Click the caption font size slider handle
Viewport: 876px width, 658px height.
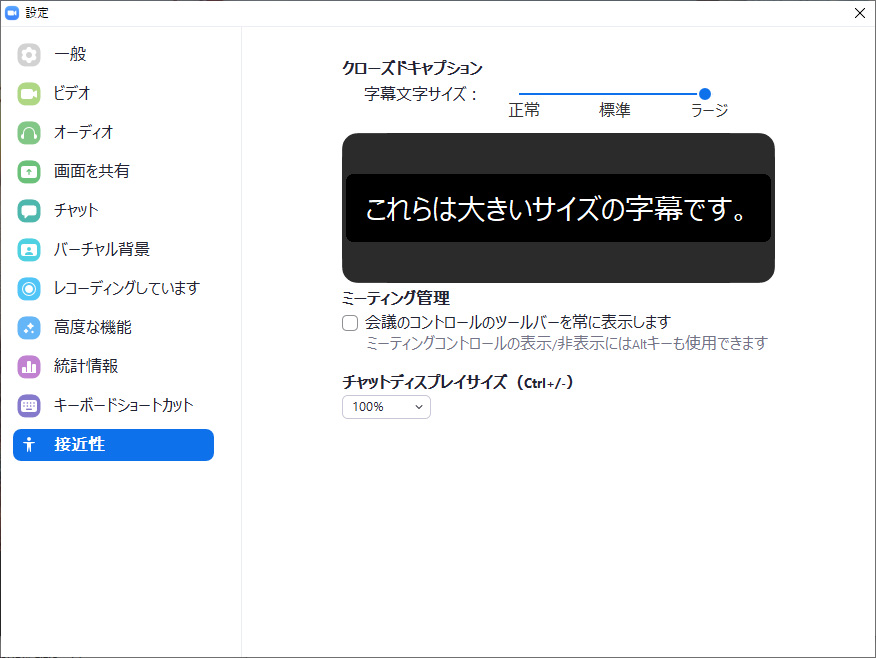705,94
